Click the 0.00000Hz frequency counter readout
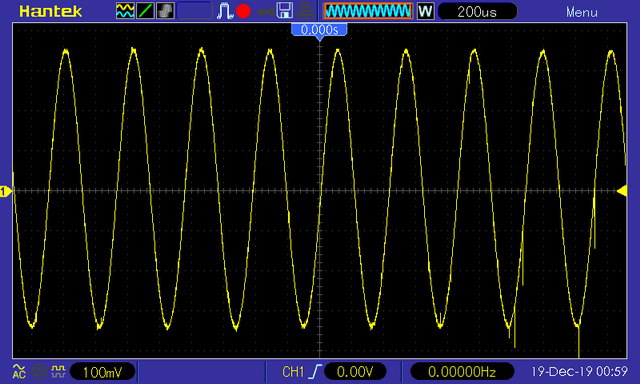 (x=462, y=372)
